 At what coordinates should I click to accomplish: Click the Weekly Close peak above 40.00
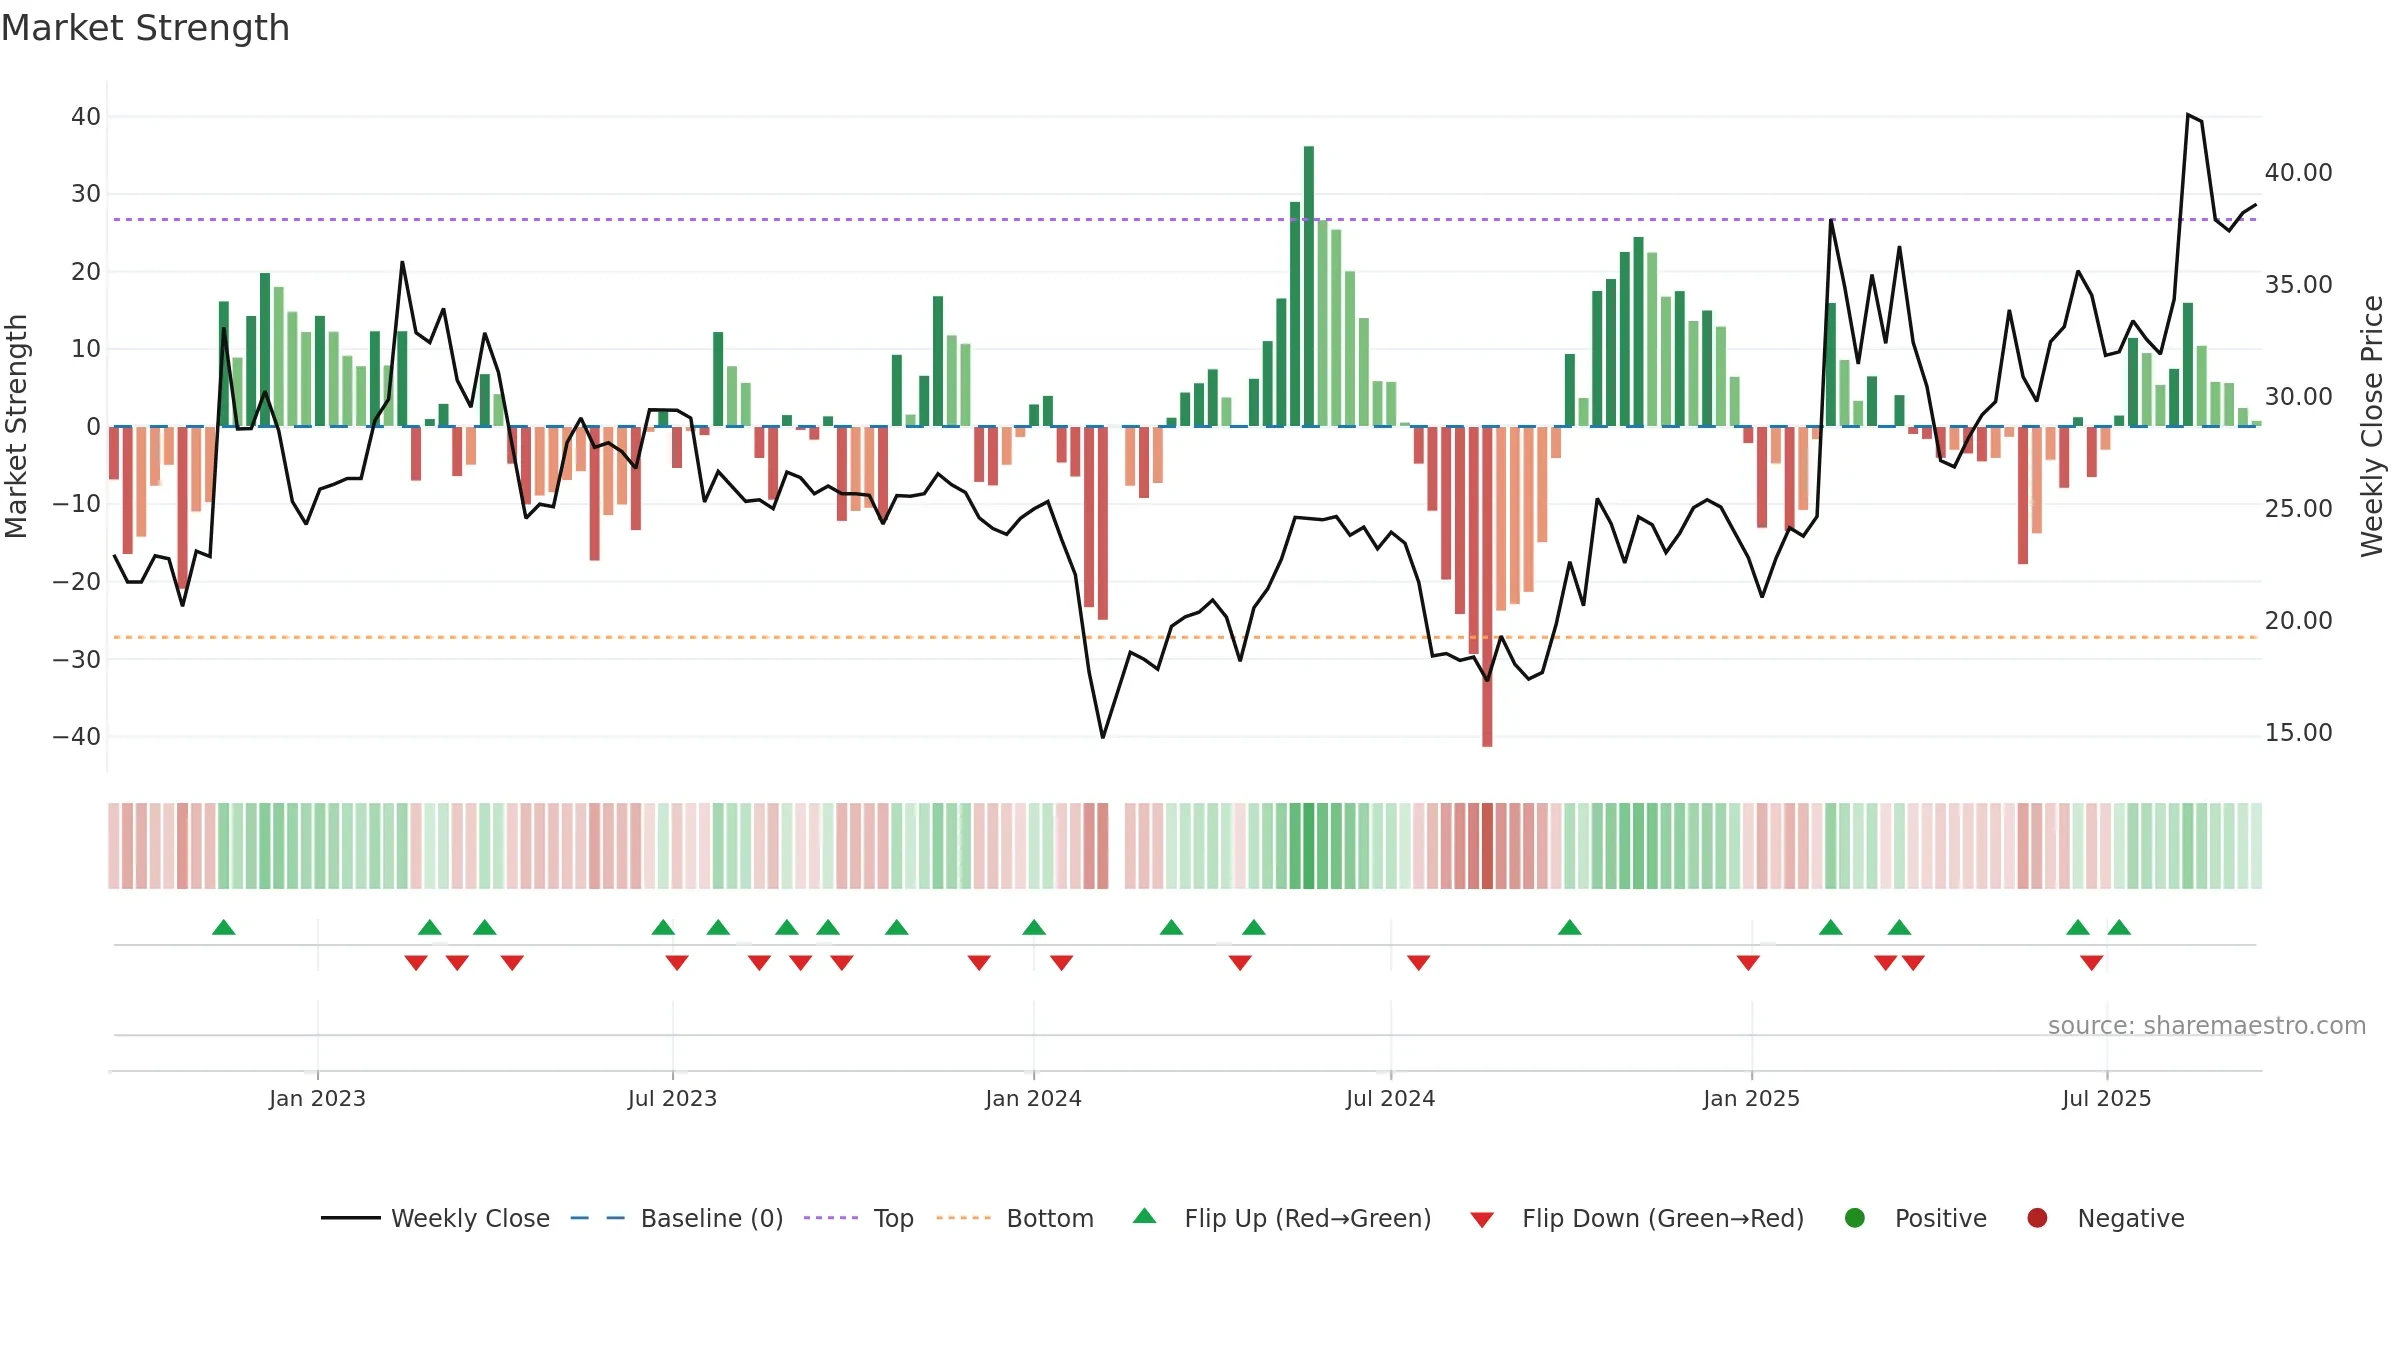click(x=2188, y=115)
